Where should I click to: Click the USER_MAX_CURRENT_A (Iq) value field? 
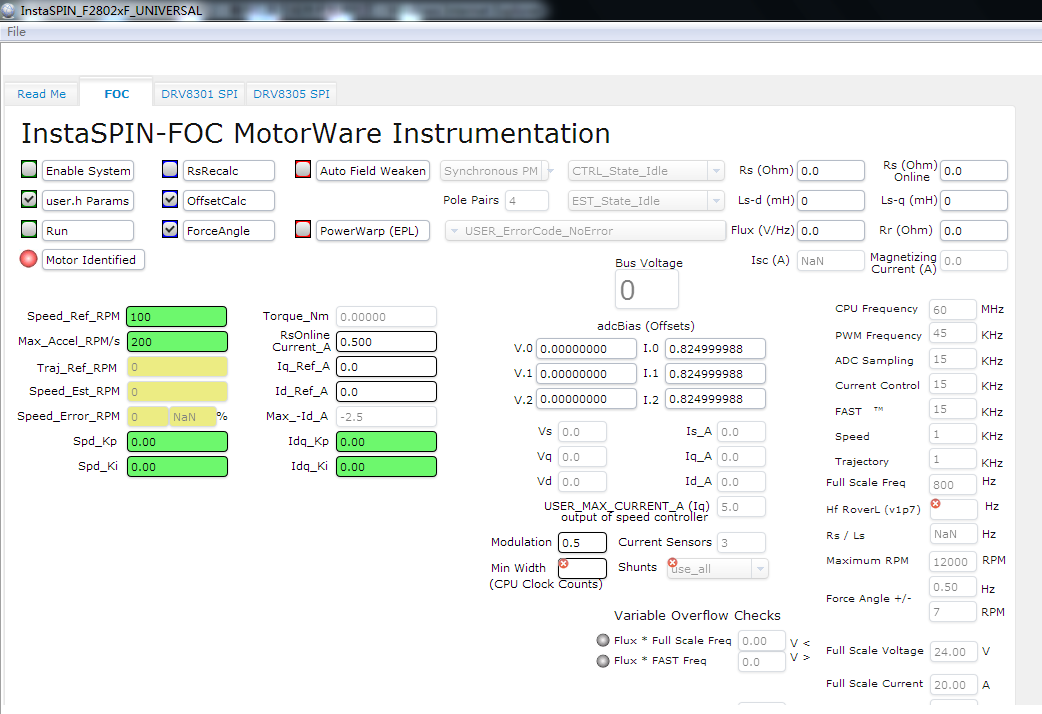tap(741, 507)
